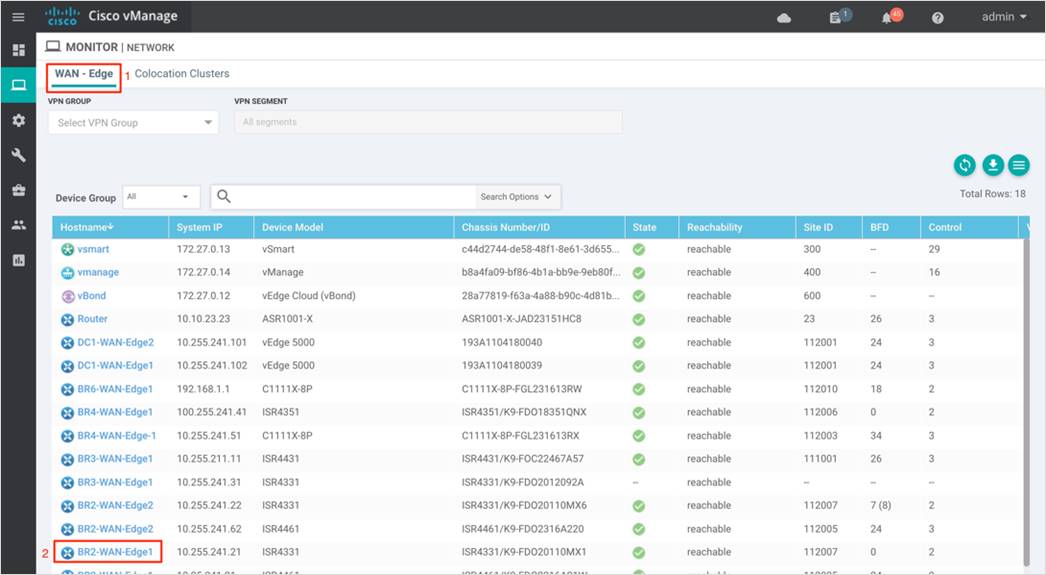The image size is (1046, 575).
Task: Open the Dashboard sidebar icon
Action: pos(19,50)
